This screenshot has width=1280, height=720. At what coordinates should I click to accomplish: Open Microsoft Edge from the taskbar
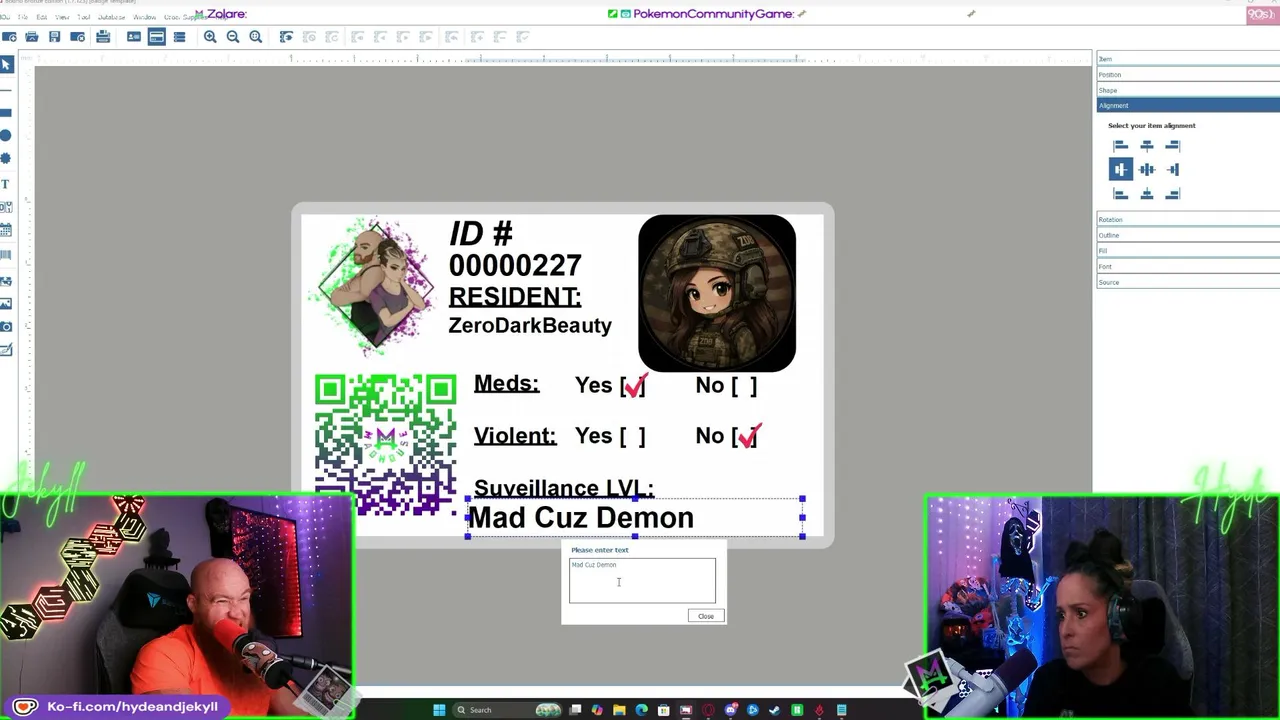(x=641, y=710)
